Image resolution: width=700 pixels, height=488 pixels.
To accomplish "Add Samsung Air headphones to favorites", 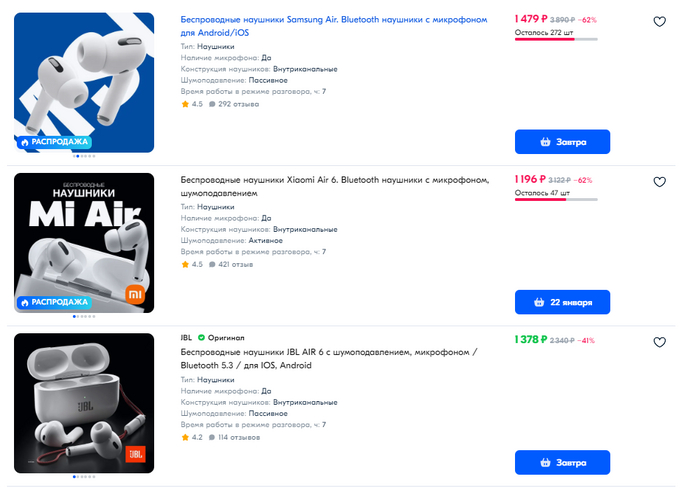I will point(659,21).
